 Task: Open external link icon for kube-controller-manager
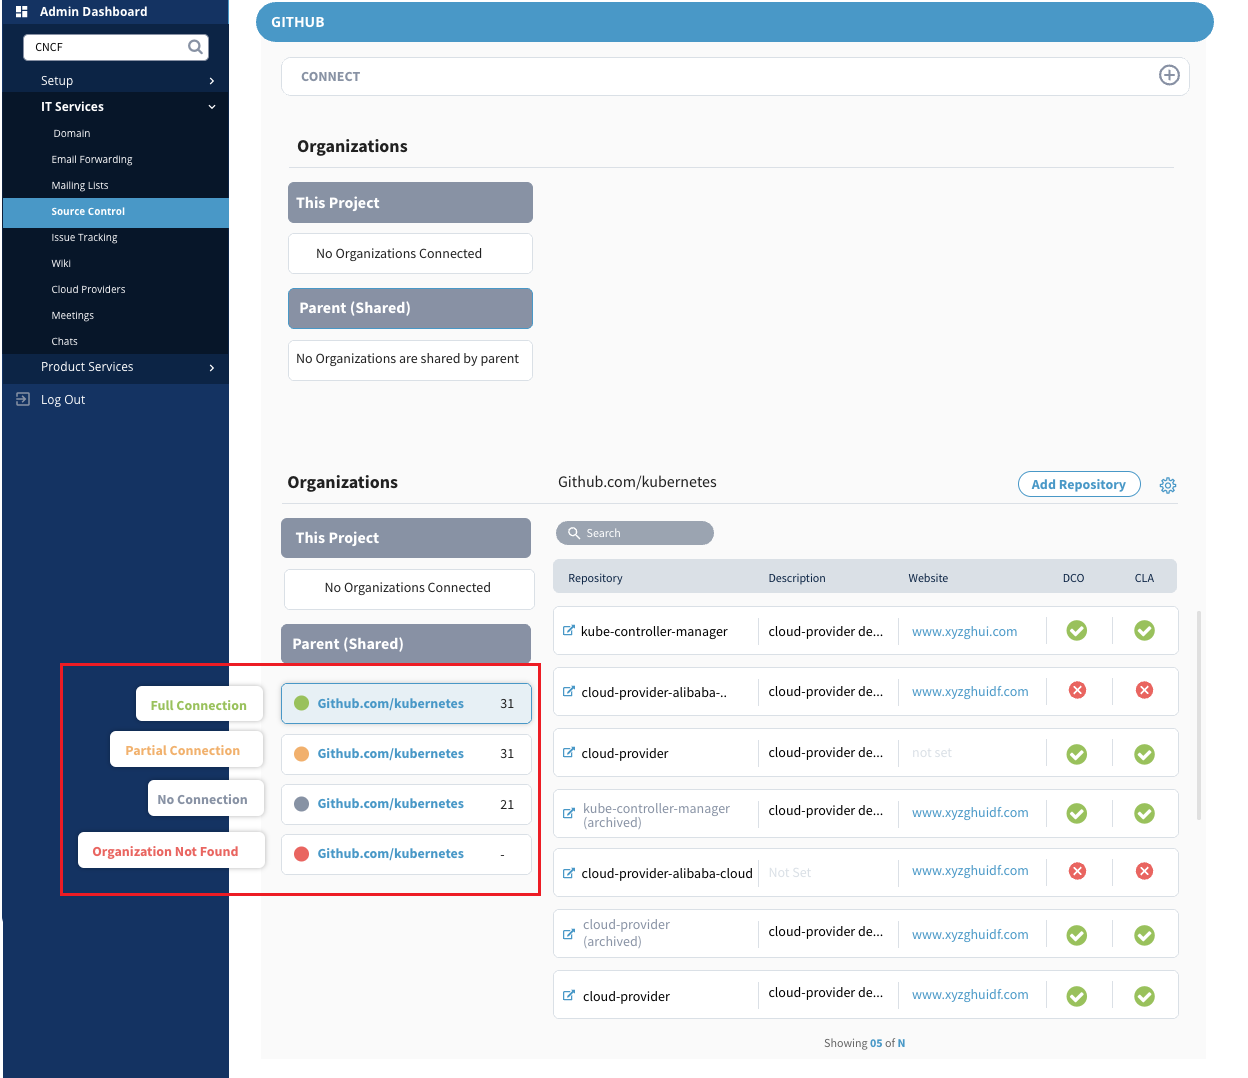[x=569, y=631]
